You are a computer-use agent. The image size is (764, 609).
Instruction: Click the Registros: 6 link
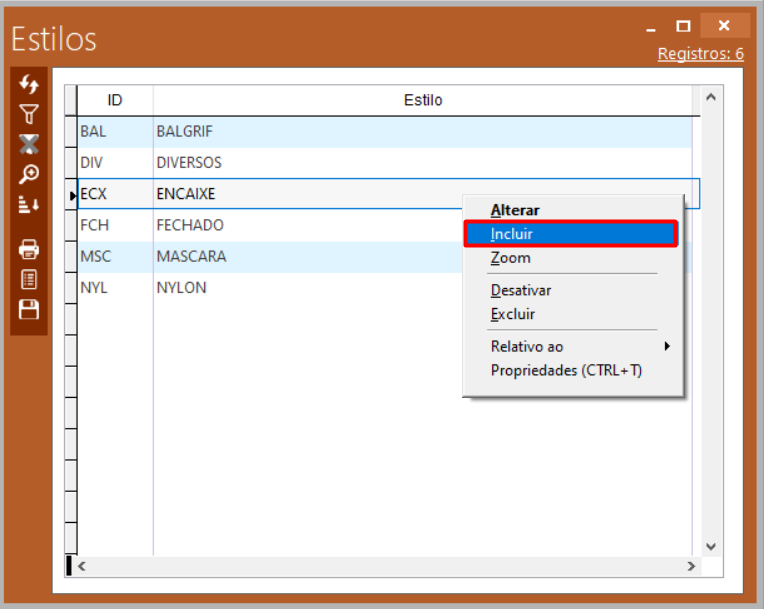[700, 54]
